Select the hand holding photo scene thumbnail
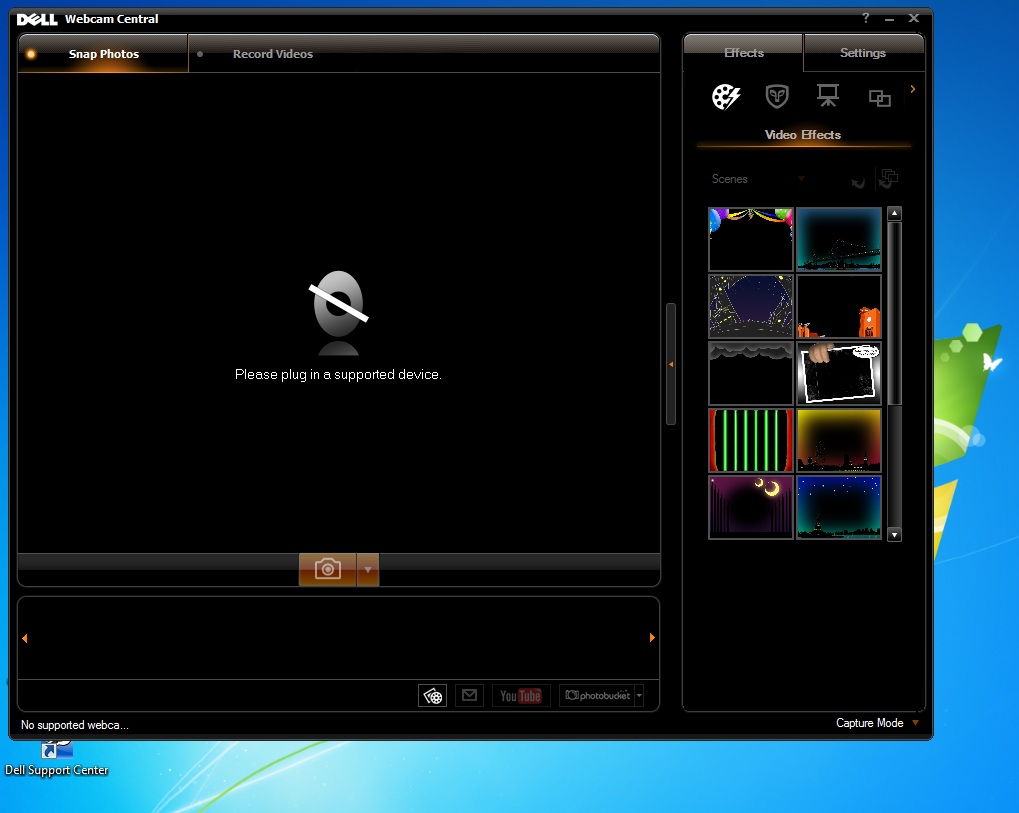The height and width of the screenshot is (813, 1019). (839, 374)
